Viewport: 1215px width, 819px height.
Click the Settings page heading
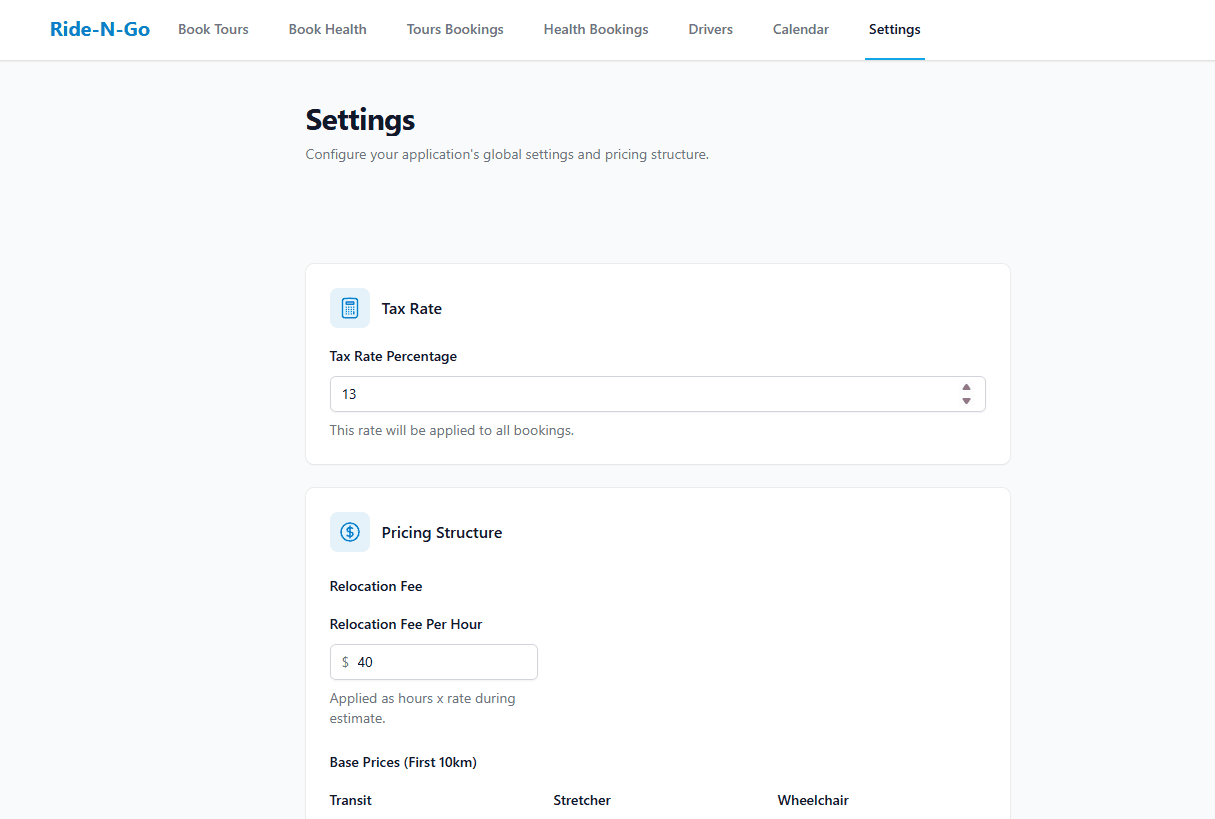[x=360, y=120]
